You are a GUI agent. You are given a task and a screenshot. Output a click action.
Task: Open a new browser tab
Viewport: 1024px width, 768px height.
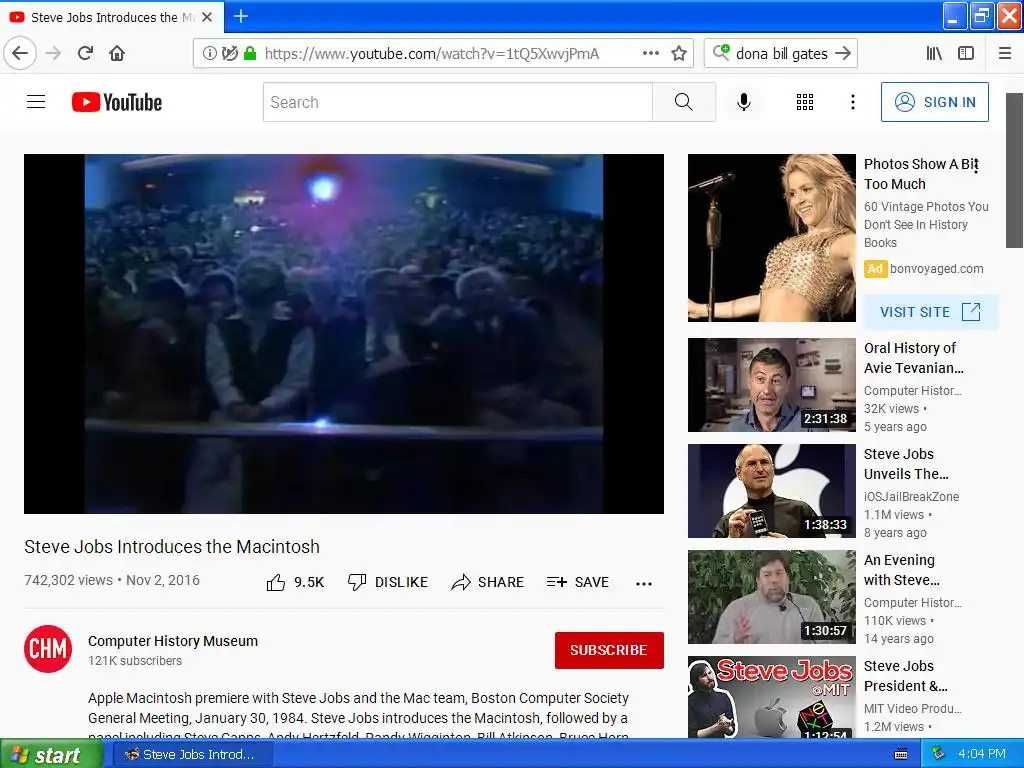point(240,16)
